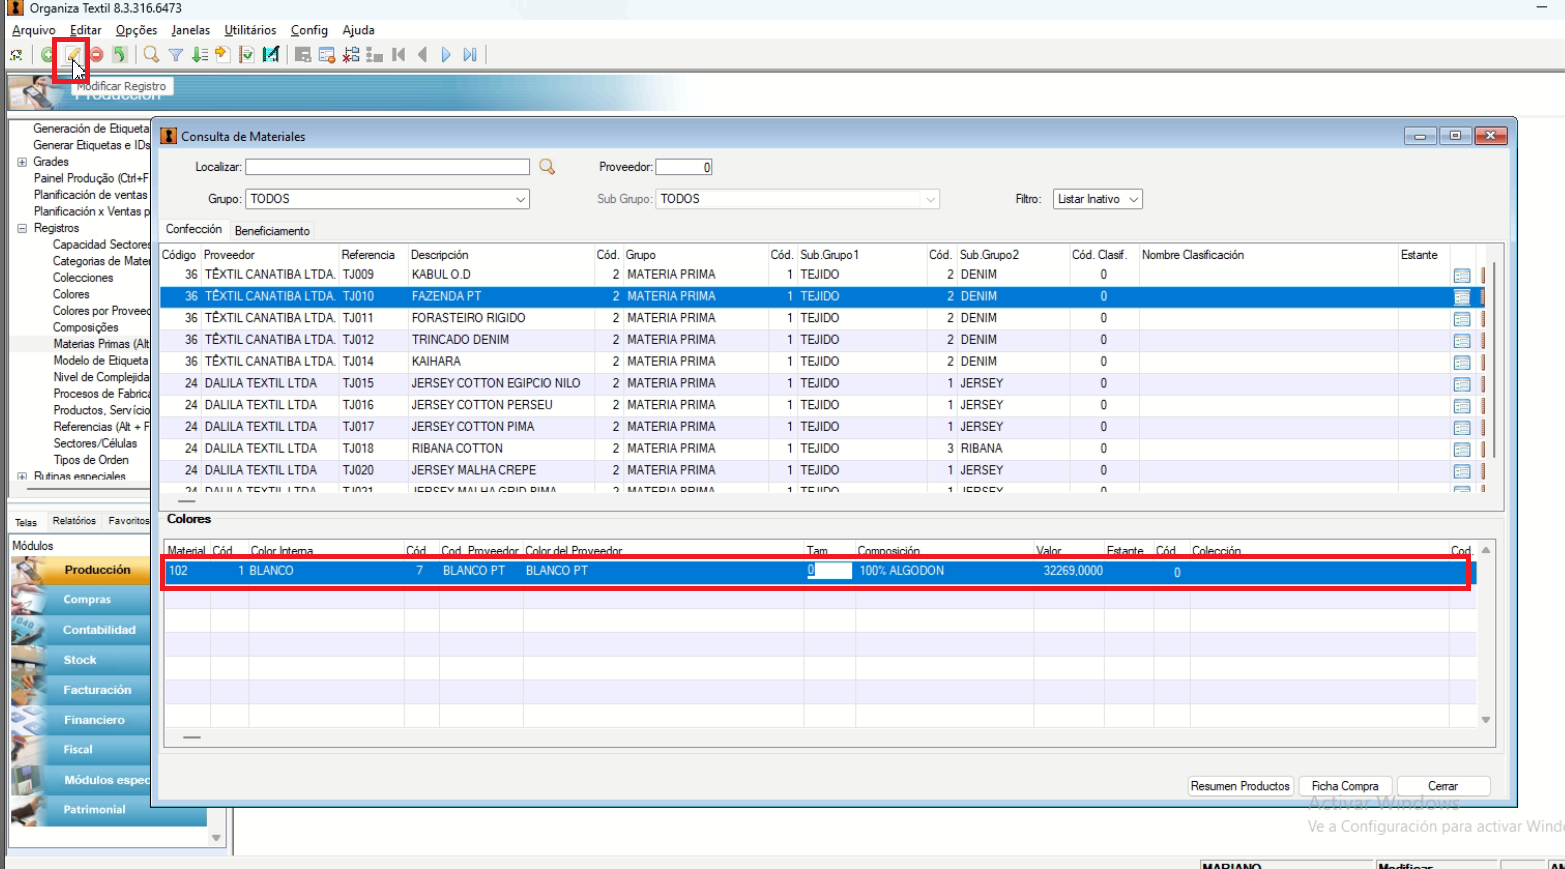Click the funnel filter toolbar icon

click(x=175, y=55)
